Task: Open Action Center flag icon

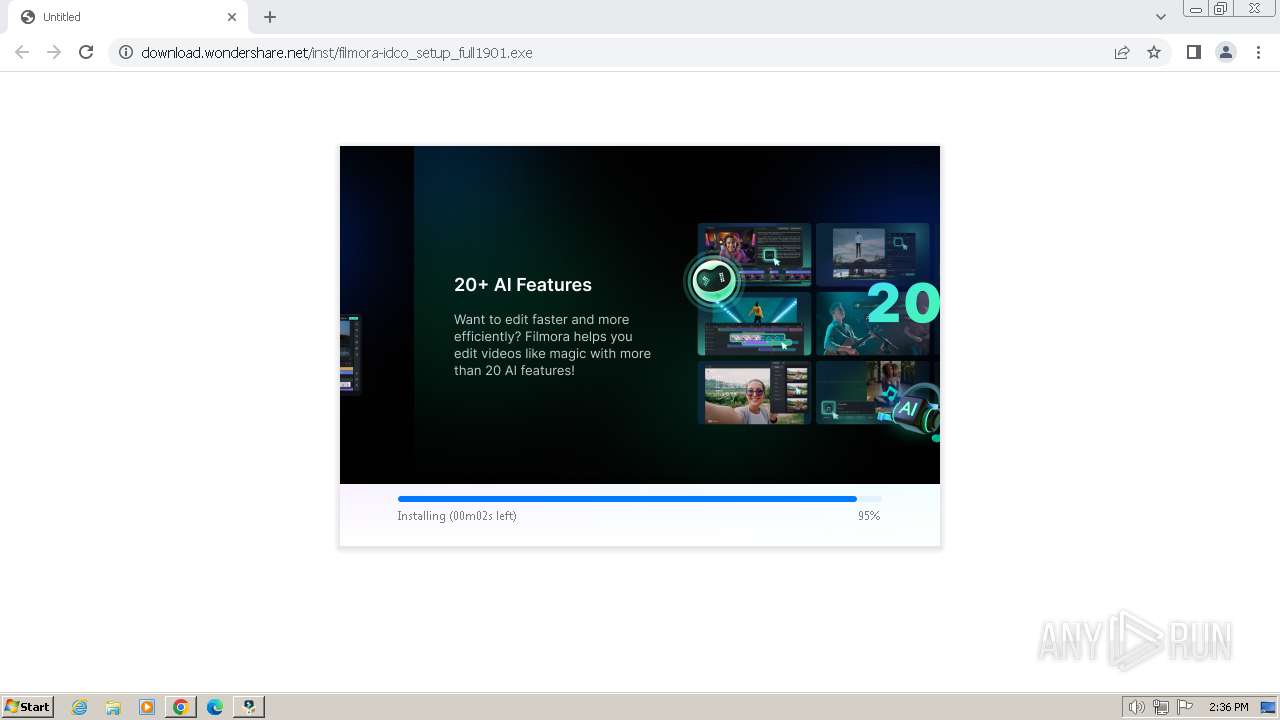Action: 1185,707
